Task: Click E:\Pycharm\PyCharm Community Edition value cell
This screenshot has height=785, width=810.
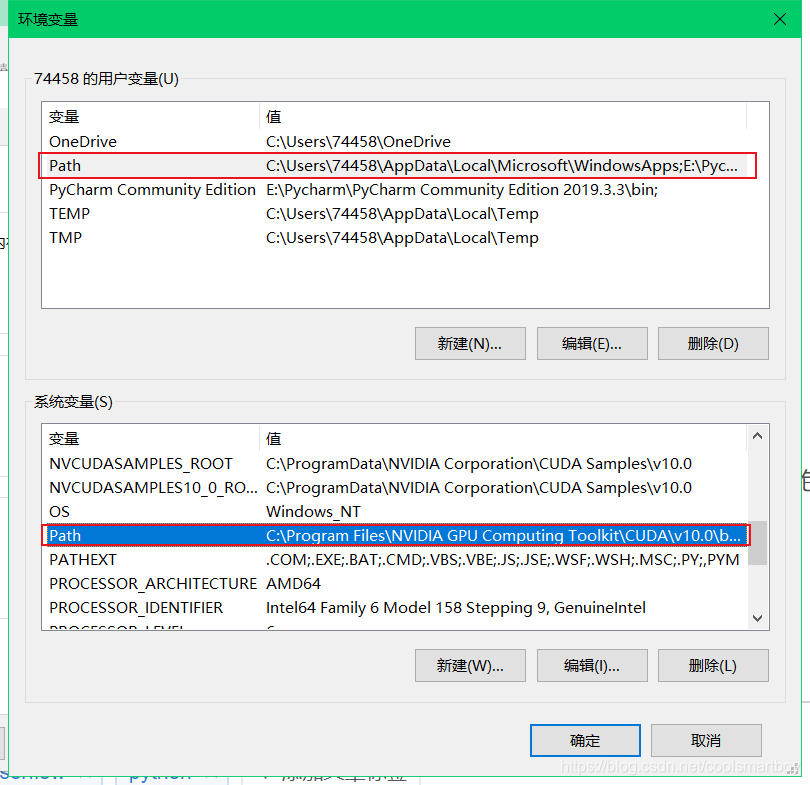Action: pos(462,190)
